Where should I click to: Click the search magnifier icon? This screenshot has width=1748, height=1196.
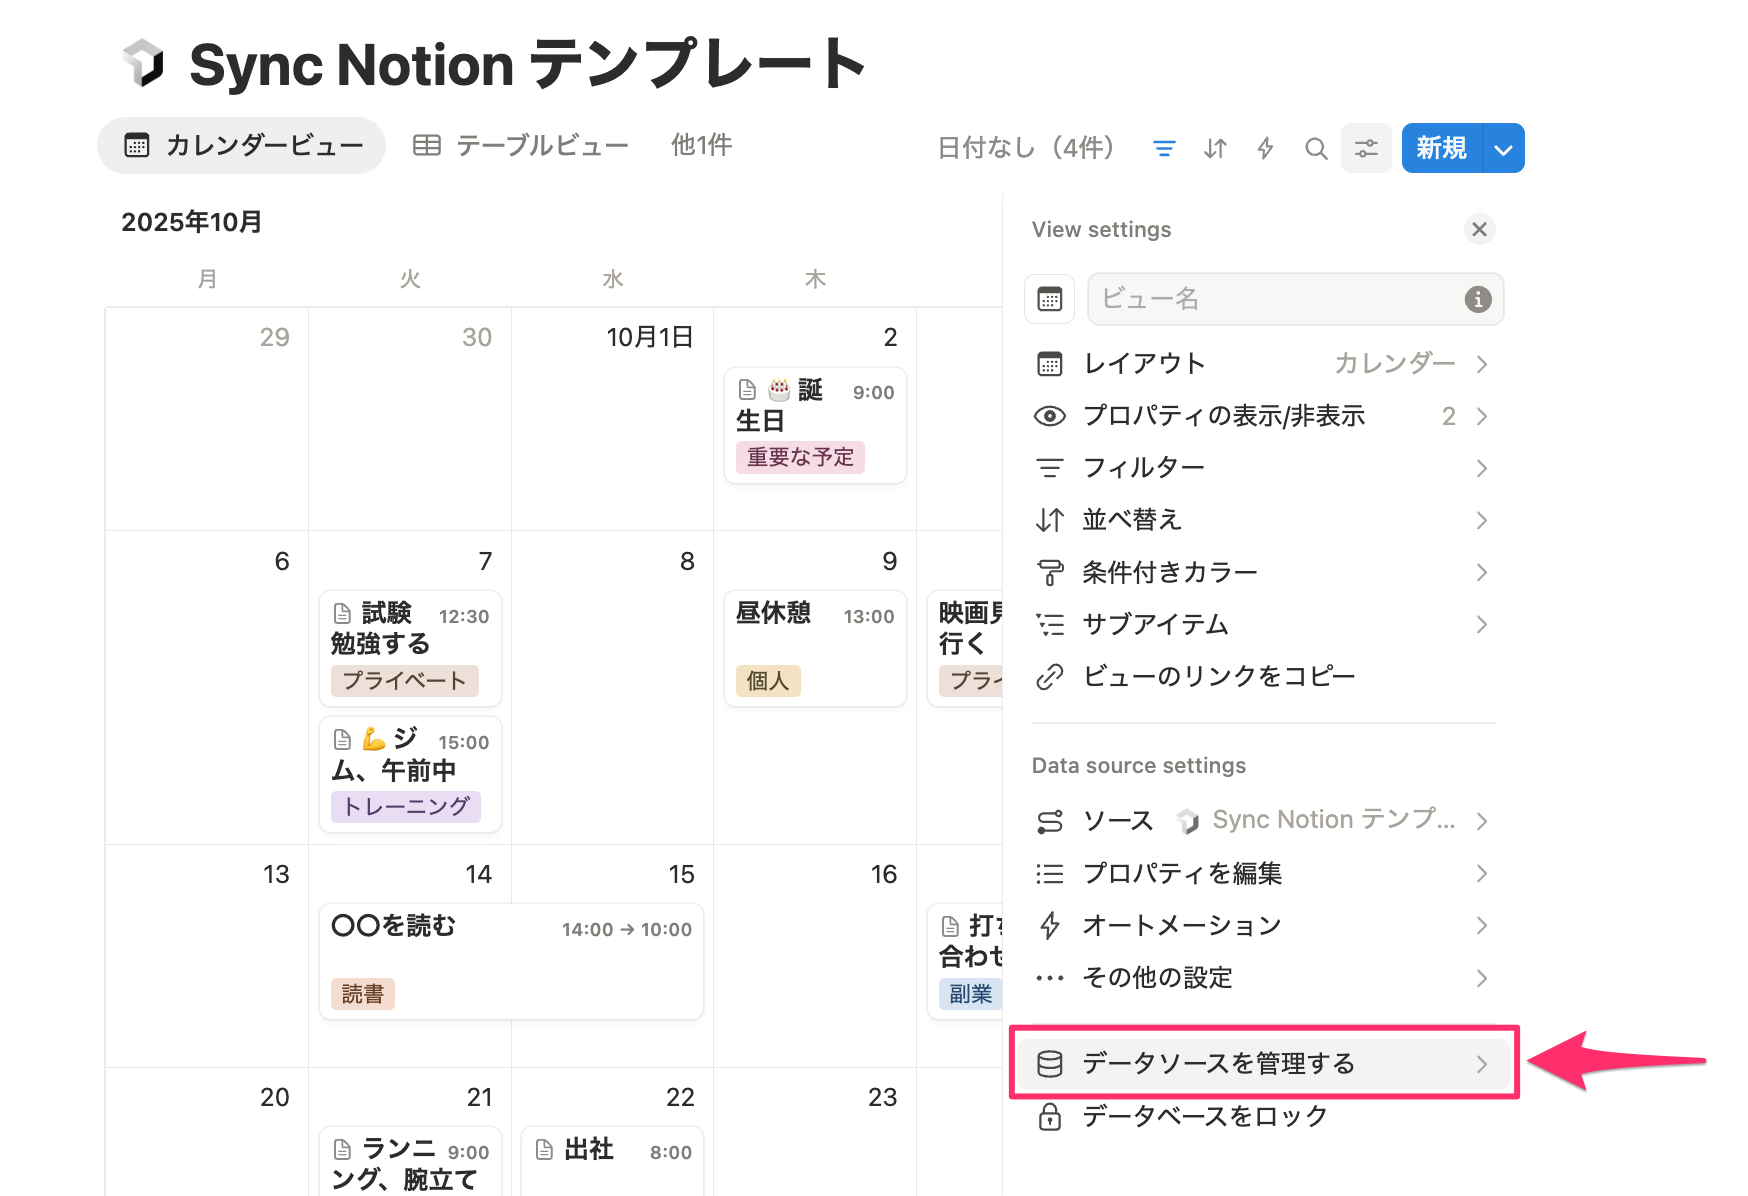click(x=1316, y=149)
